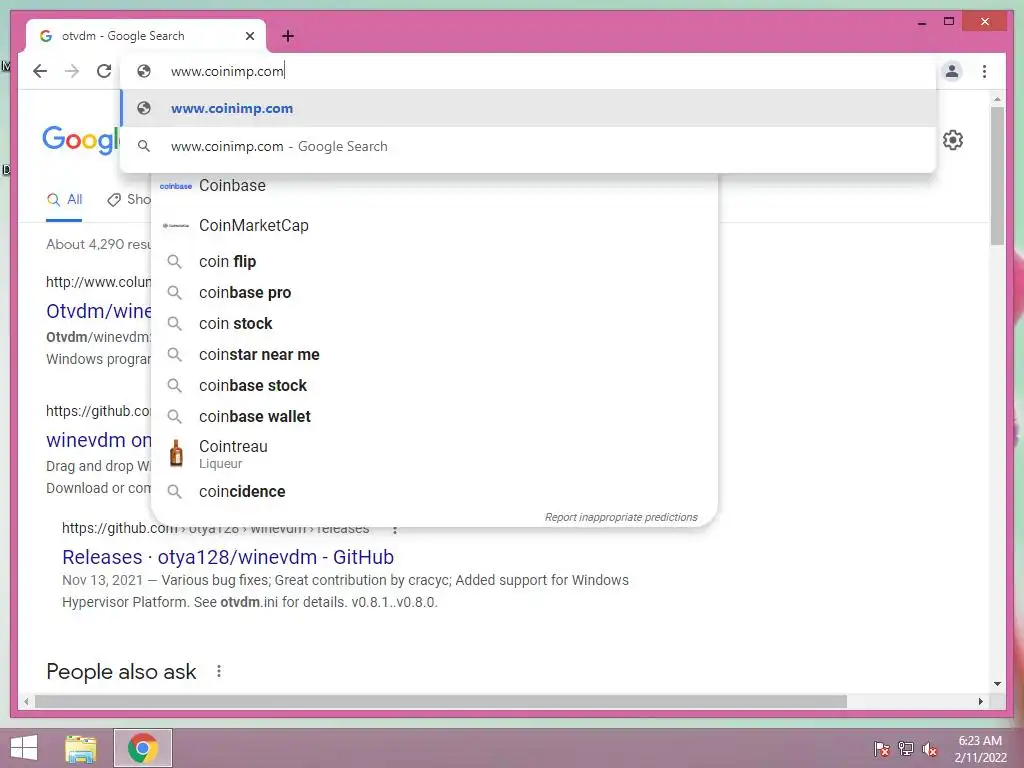This screenshot has height=768, width=1024.
Task: Open the Windows Start menu
Action: (x=24, y=748)
